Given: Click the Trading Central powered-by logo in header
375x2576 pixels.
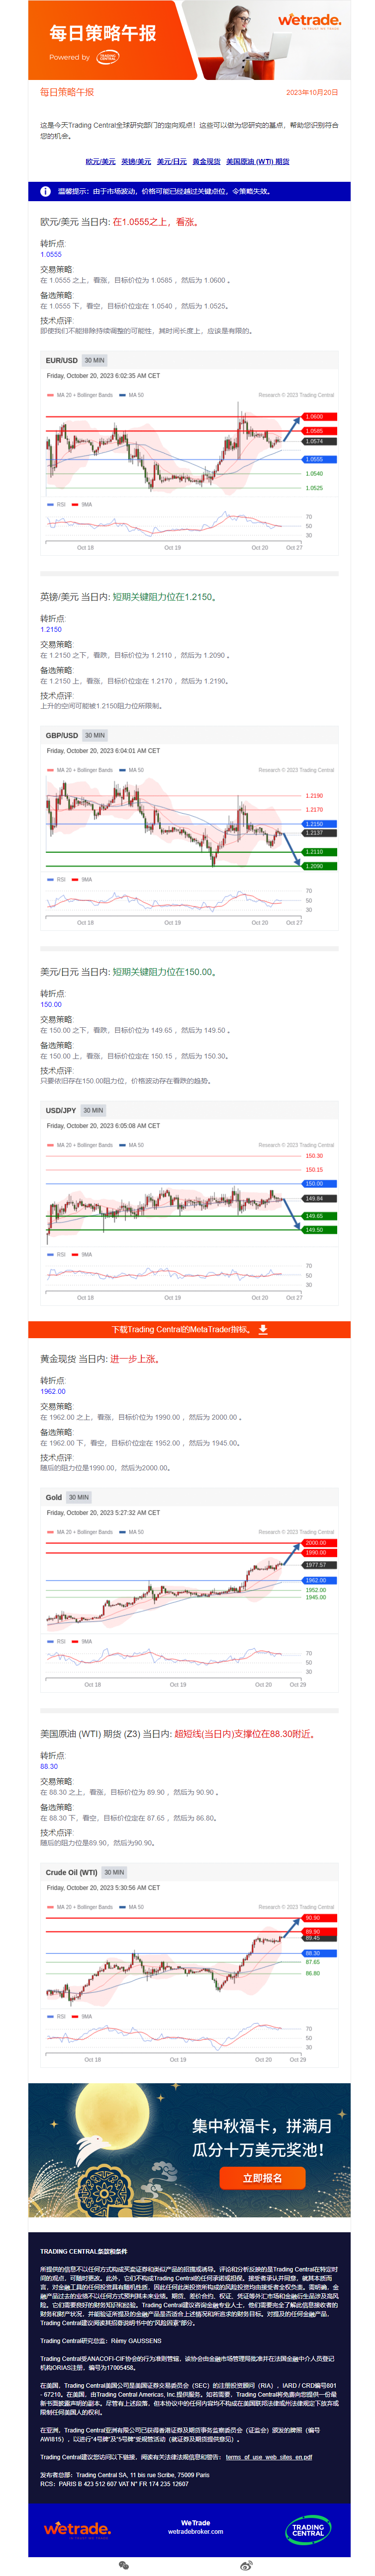Looking at the screenshot, I should [108, 58].
